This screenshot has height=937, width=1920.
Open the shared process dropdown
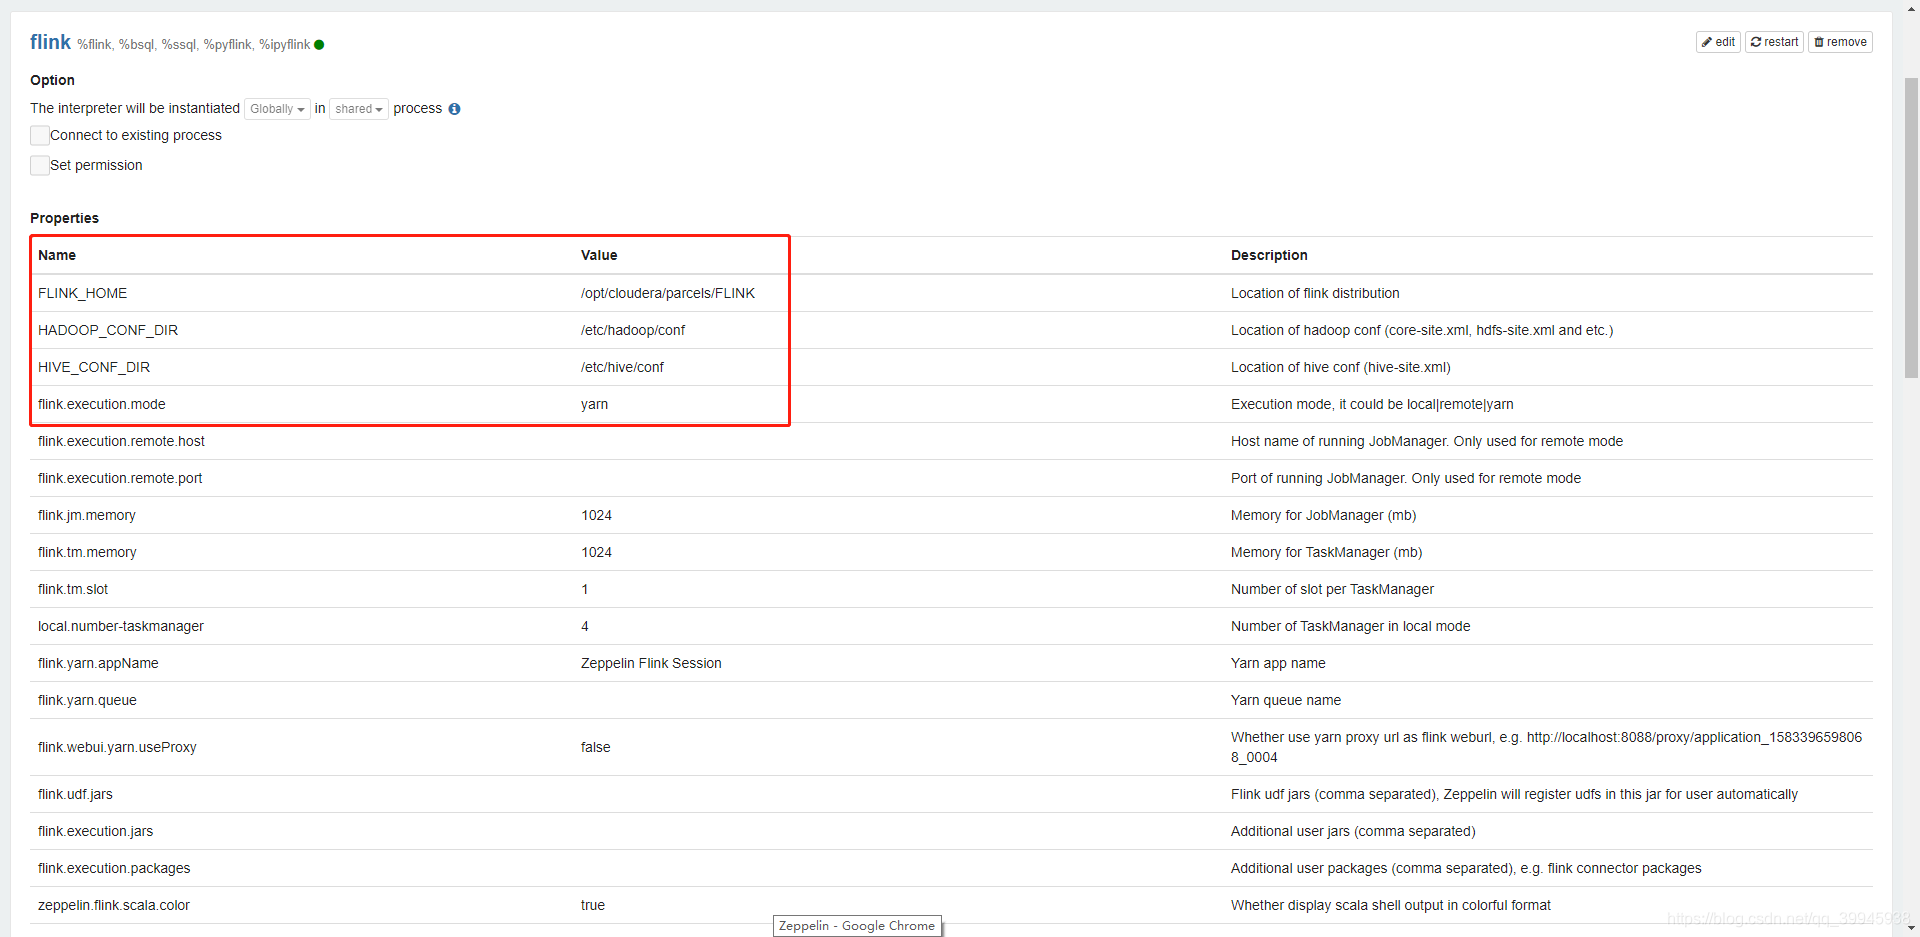359,109
